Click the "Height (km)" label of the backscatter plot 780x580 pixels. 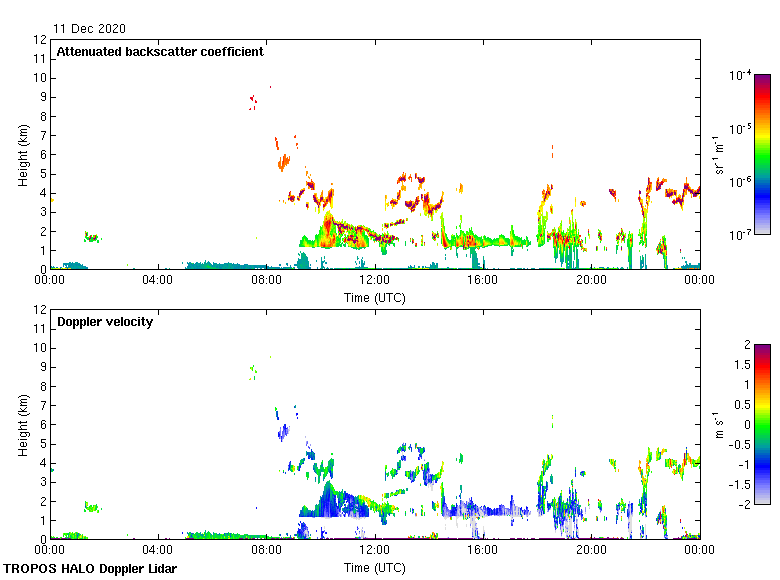pyautogui.click(x=23, y=155)
